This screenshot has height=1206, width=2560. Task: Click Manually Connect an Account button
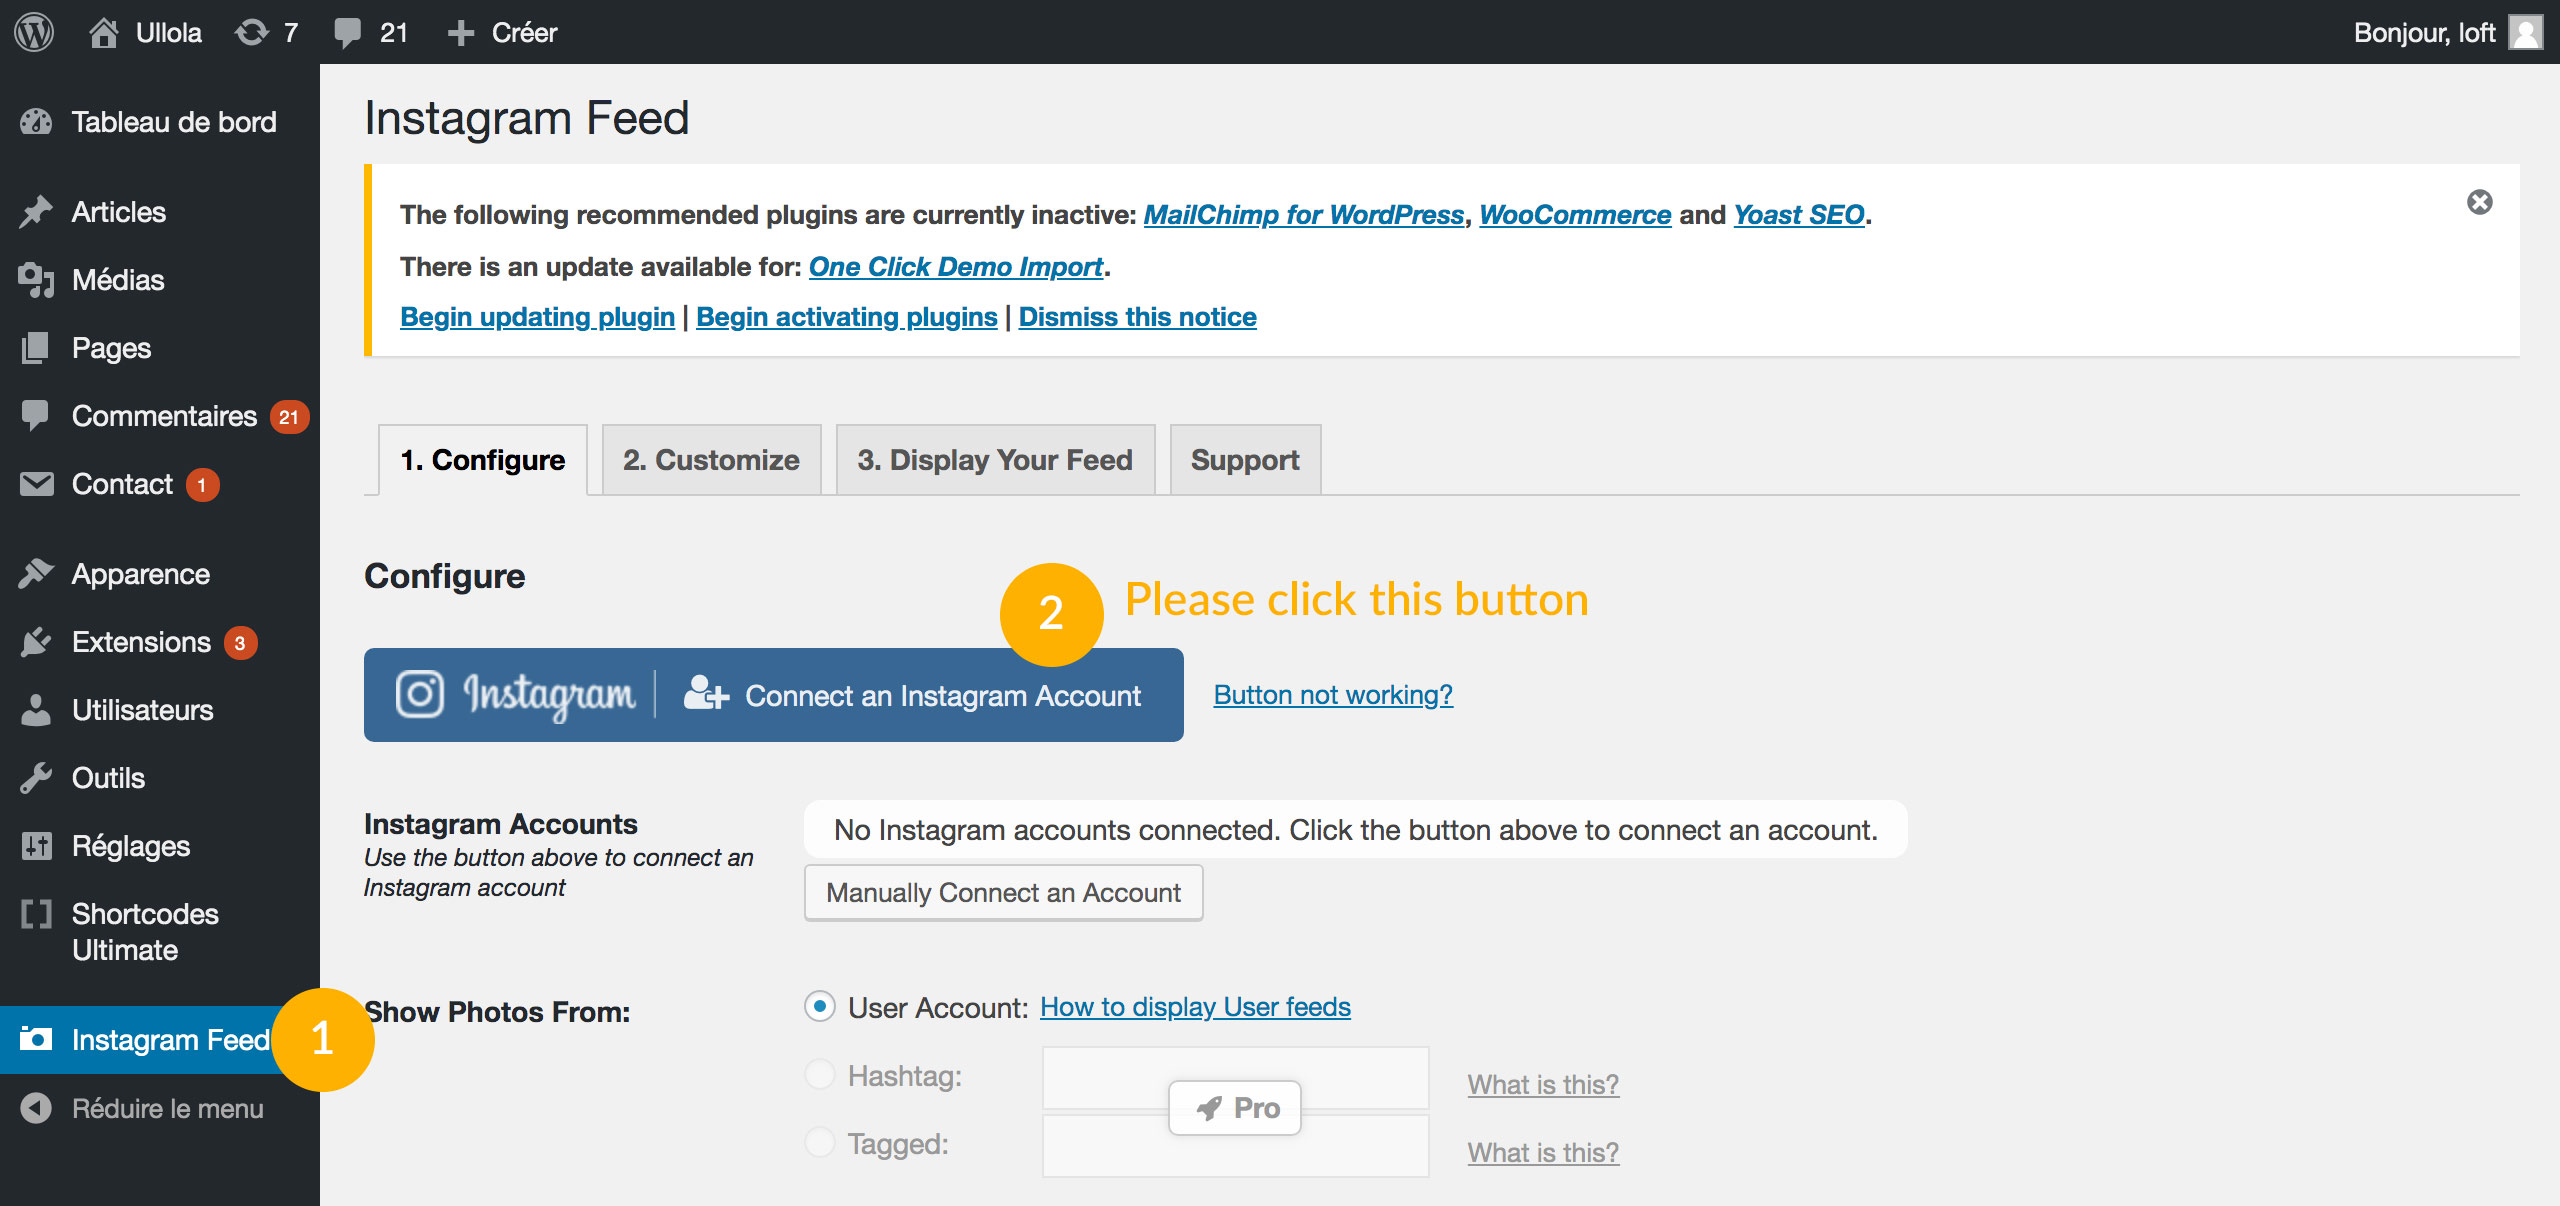pos(1003,892)
